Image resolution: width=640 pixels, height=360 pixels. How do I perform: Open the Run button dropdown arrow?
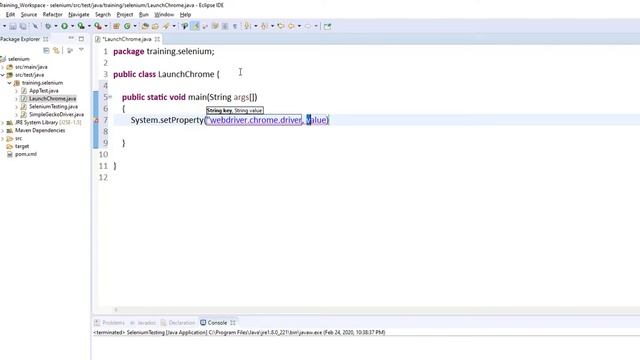pos(72,26)
